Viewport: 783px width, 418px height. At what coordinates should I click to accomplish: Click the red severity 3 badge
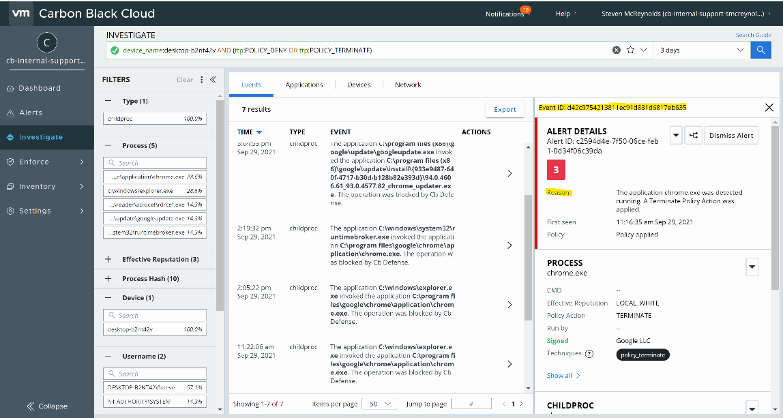click(x=556, y=170)
